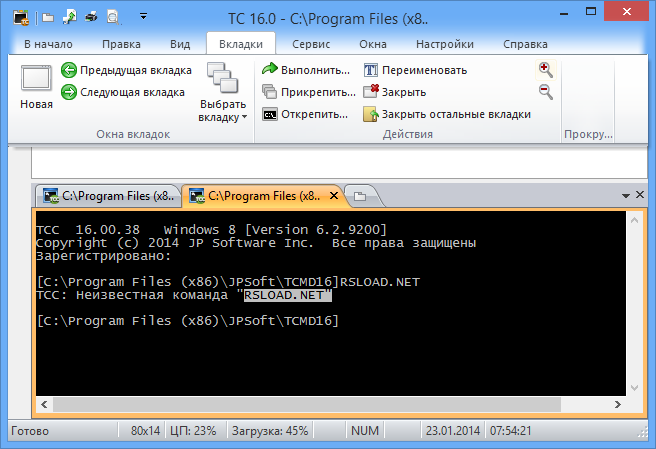
Task: Open the Справка ribbon tab
Action: tap(525, 44)
